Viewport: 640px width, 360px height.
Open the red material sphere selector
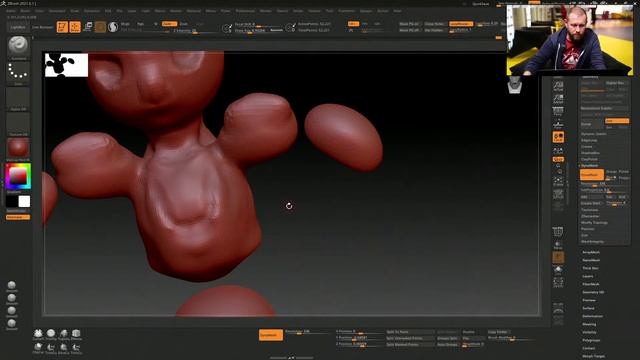point(18,148)
